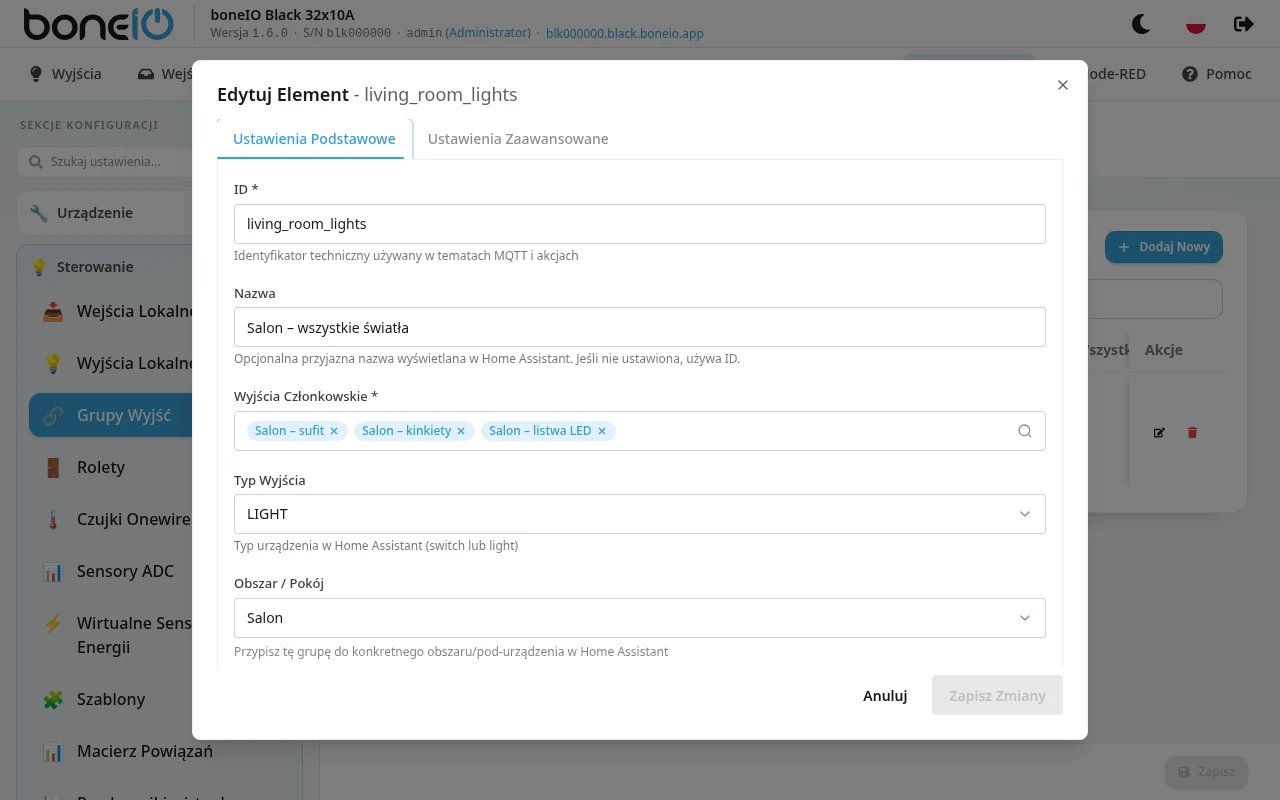Open blk000000.black.boneio.app link
Screen dimensions: 1280x800
point(624,33)
